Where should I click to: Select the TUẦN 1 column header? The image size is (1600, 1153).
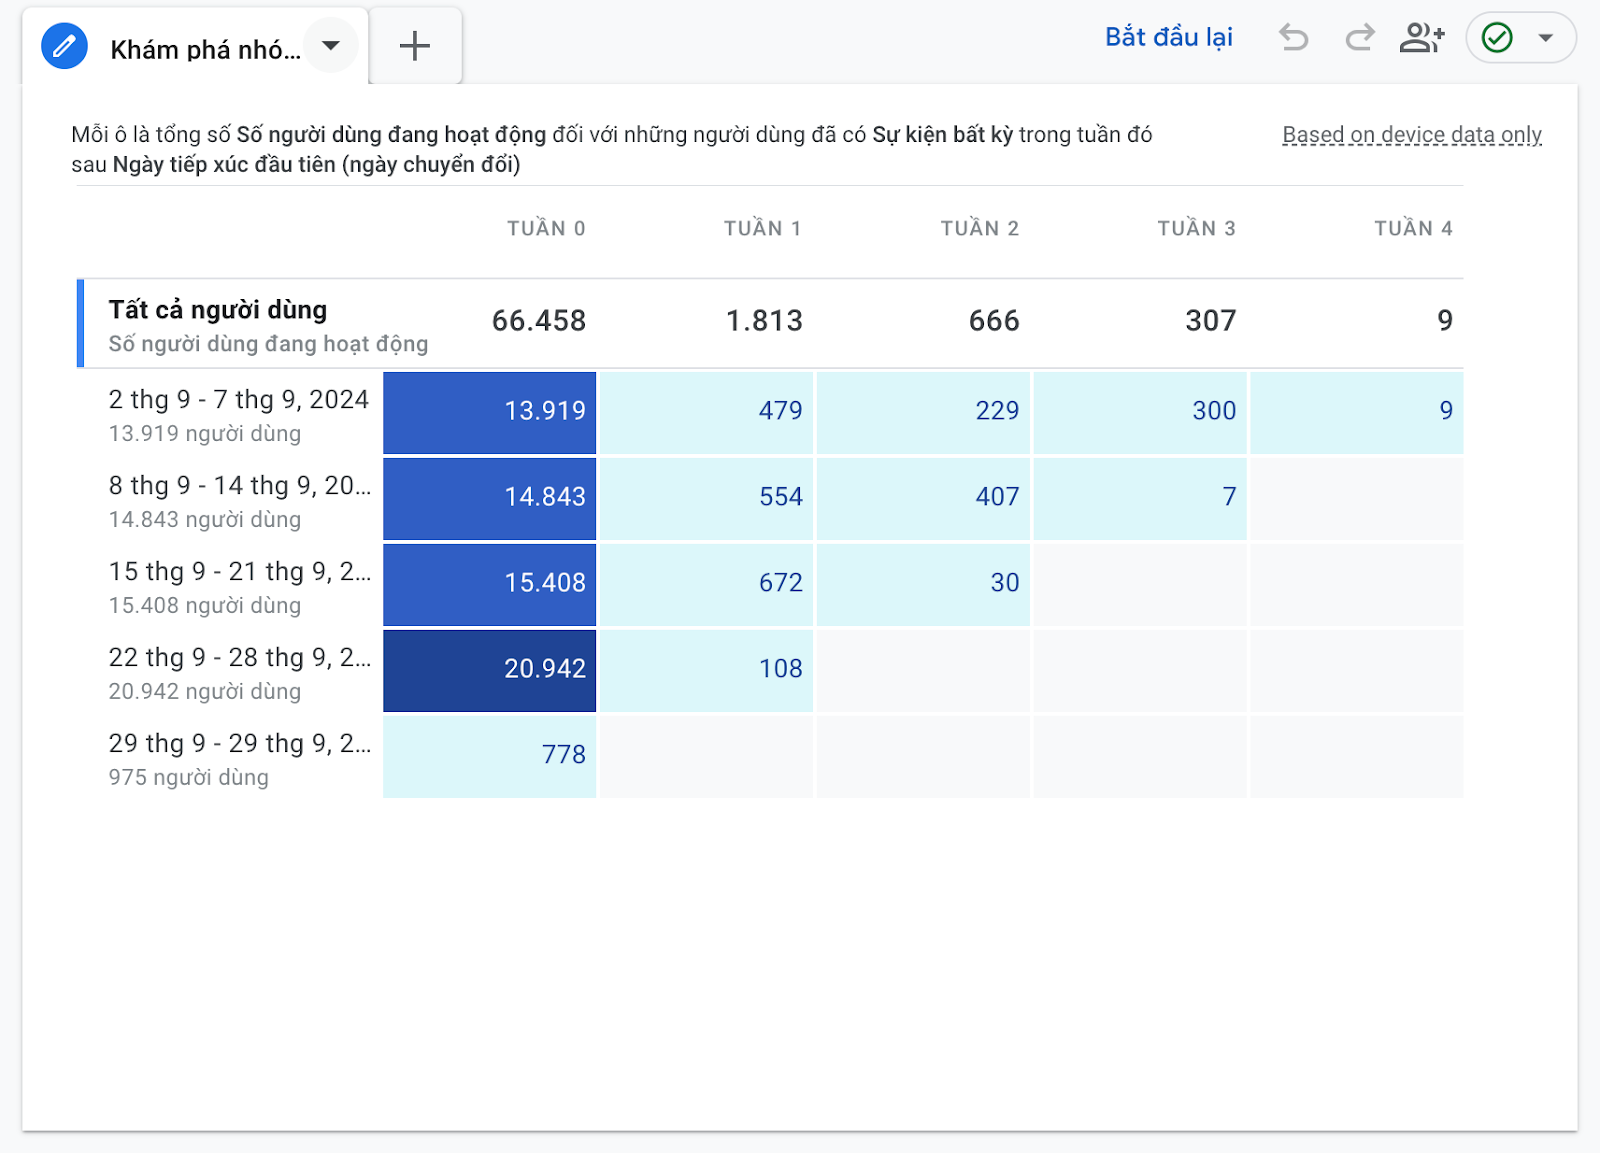pyautogui.click(x=763, y=228)
